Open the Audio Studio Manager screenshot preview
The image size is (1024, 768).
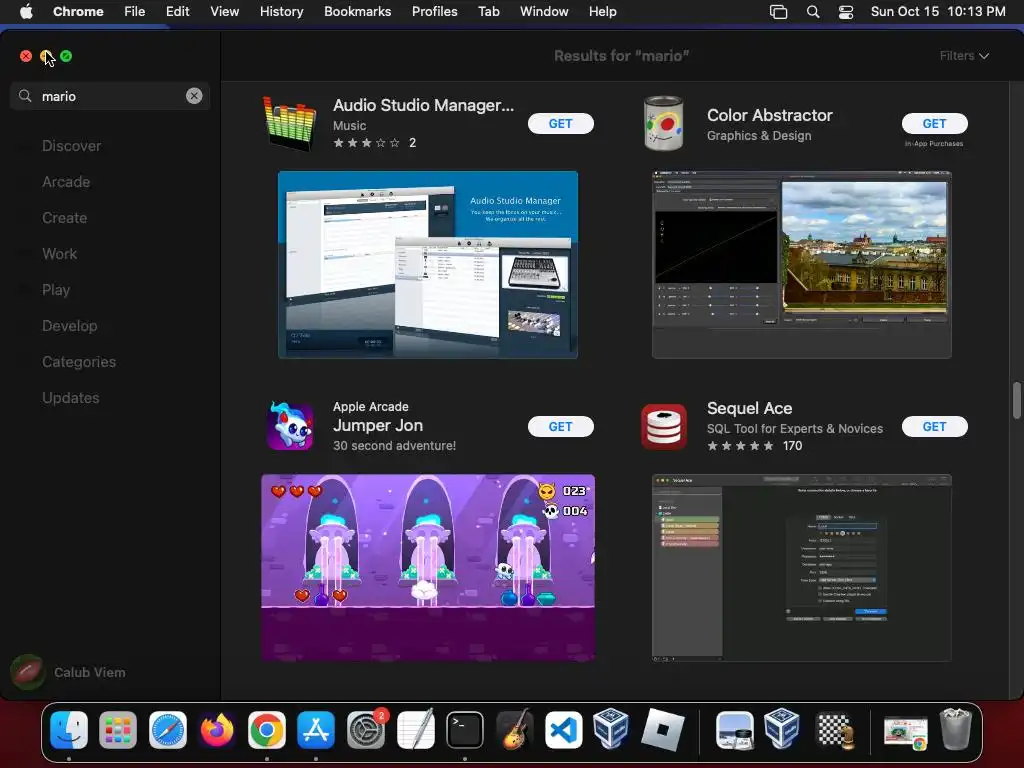click(428, 264)
